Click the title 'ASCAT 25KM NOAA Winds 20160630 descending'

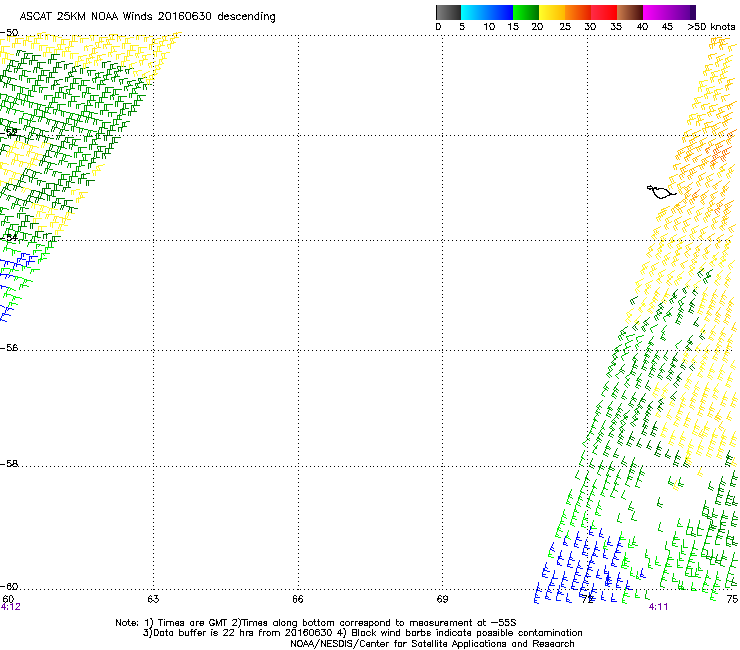coord(147,16)
